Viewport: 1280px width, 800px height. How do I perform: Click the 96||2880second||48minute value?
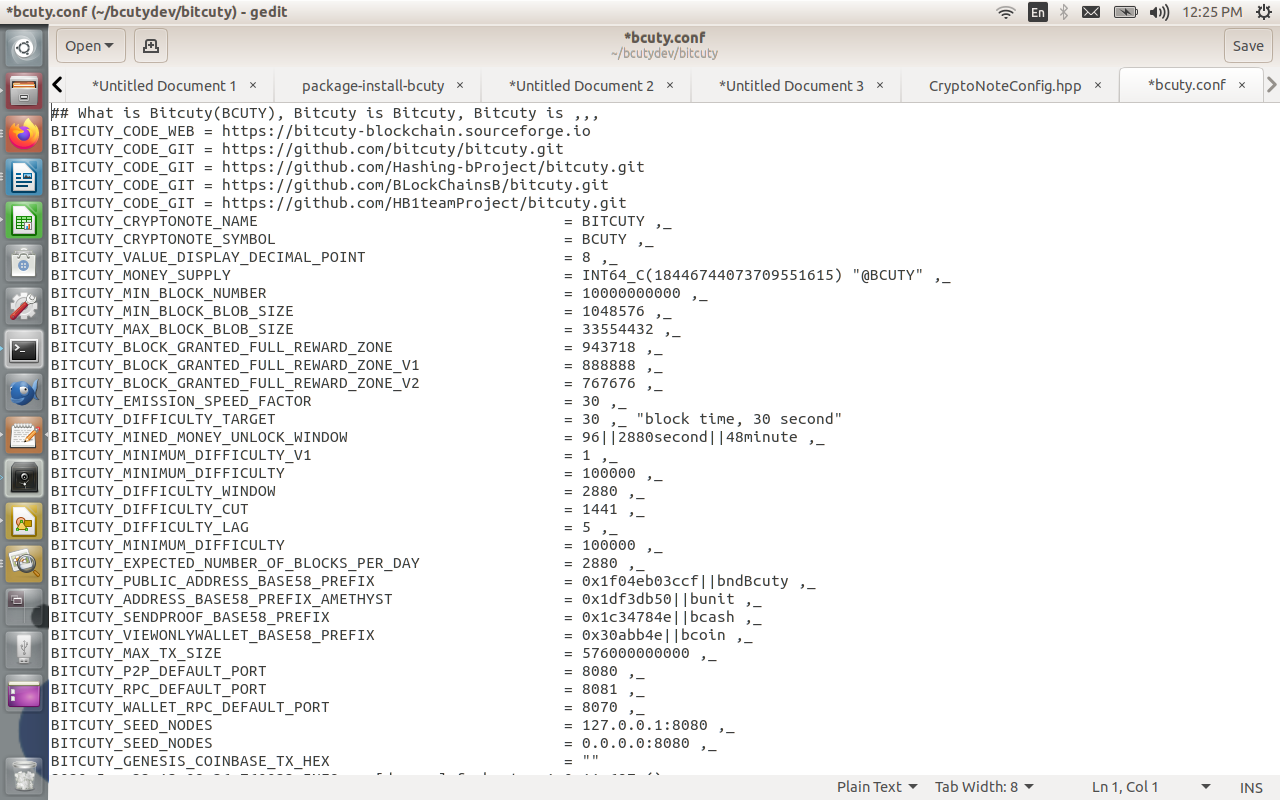[x=690, y=437]
